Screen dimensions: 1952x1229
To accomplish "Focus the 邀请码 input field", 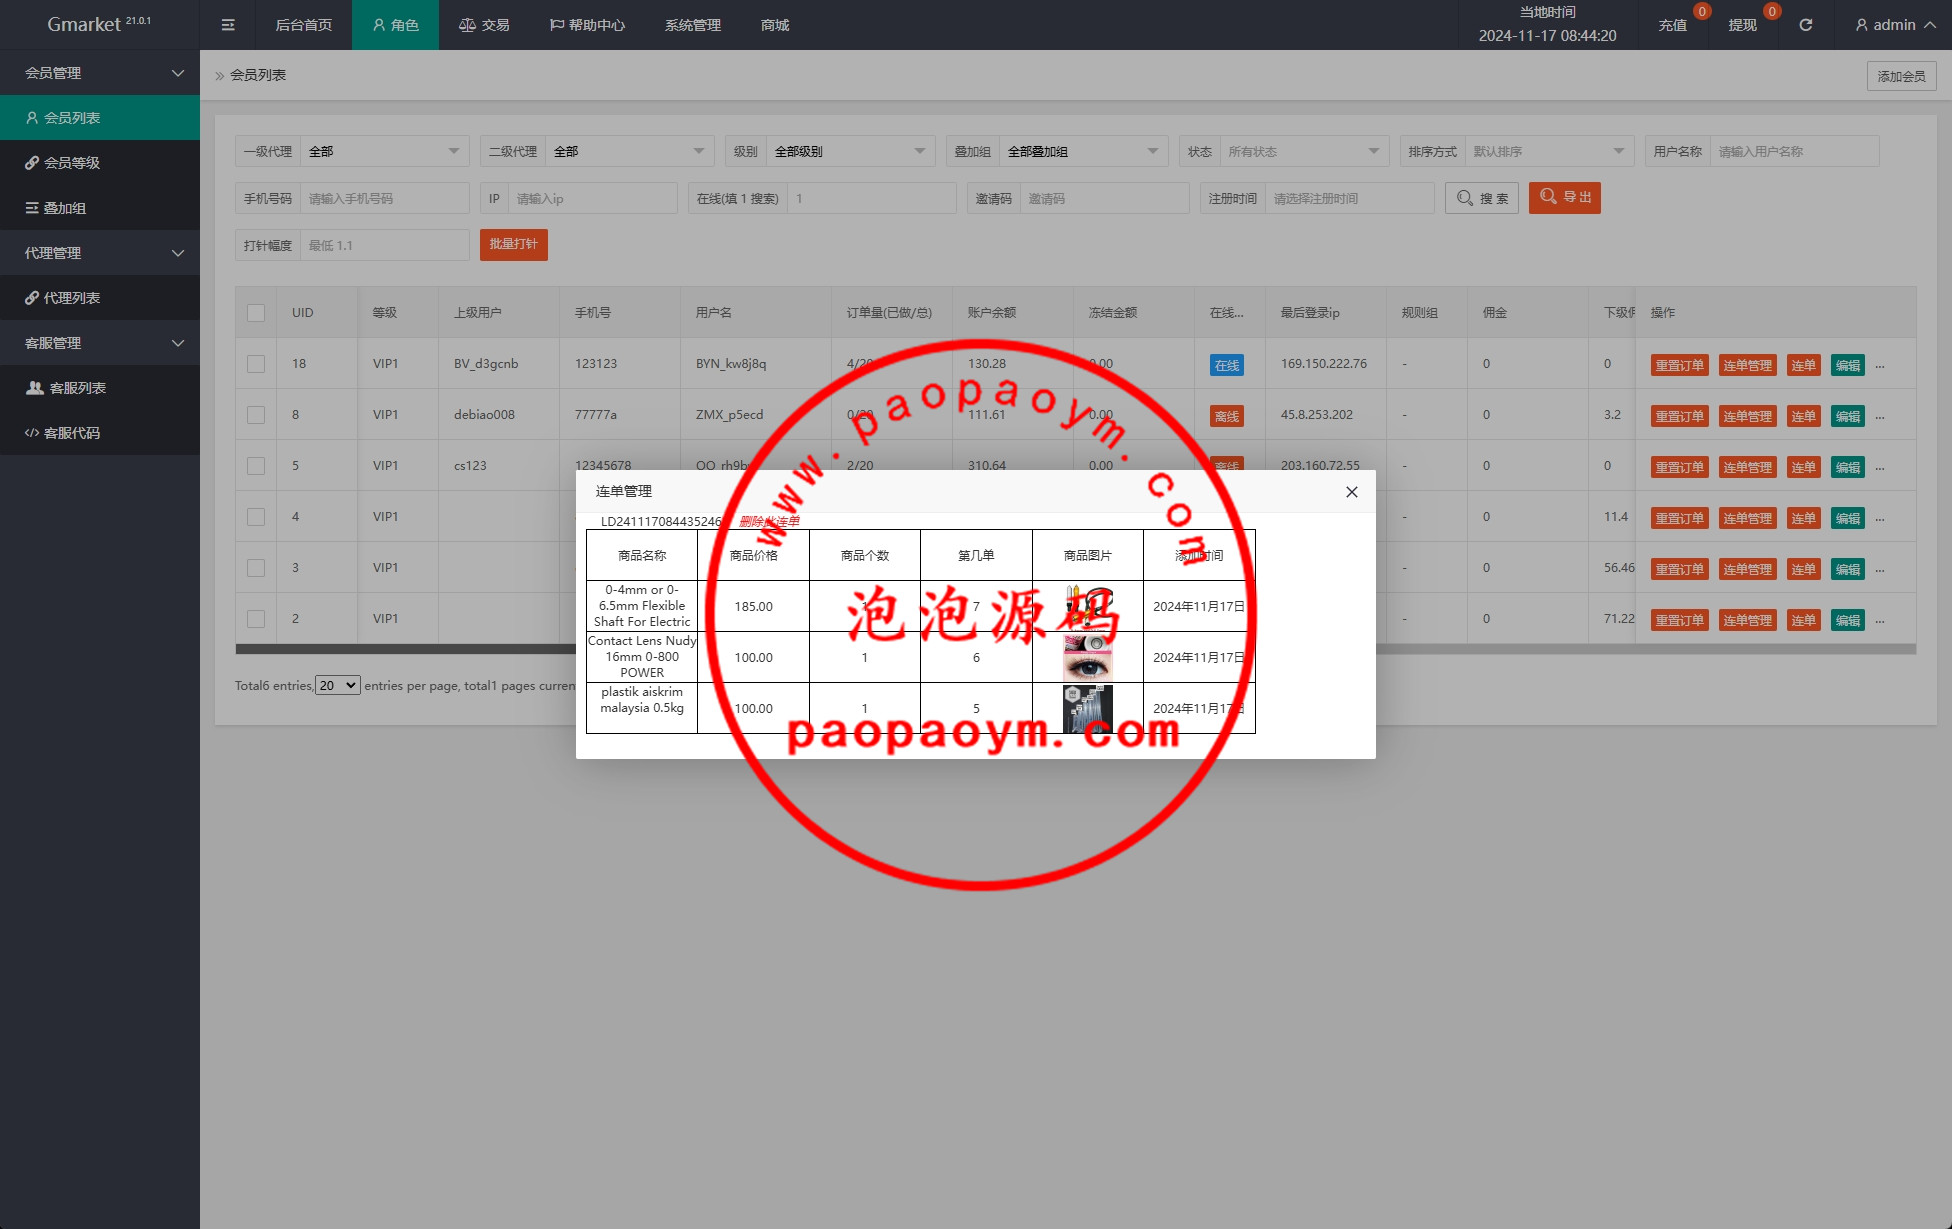I will click(x=1105, y=199).
